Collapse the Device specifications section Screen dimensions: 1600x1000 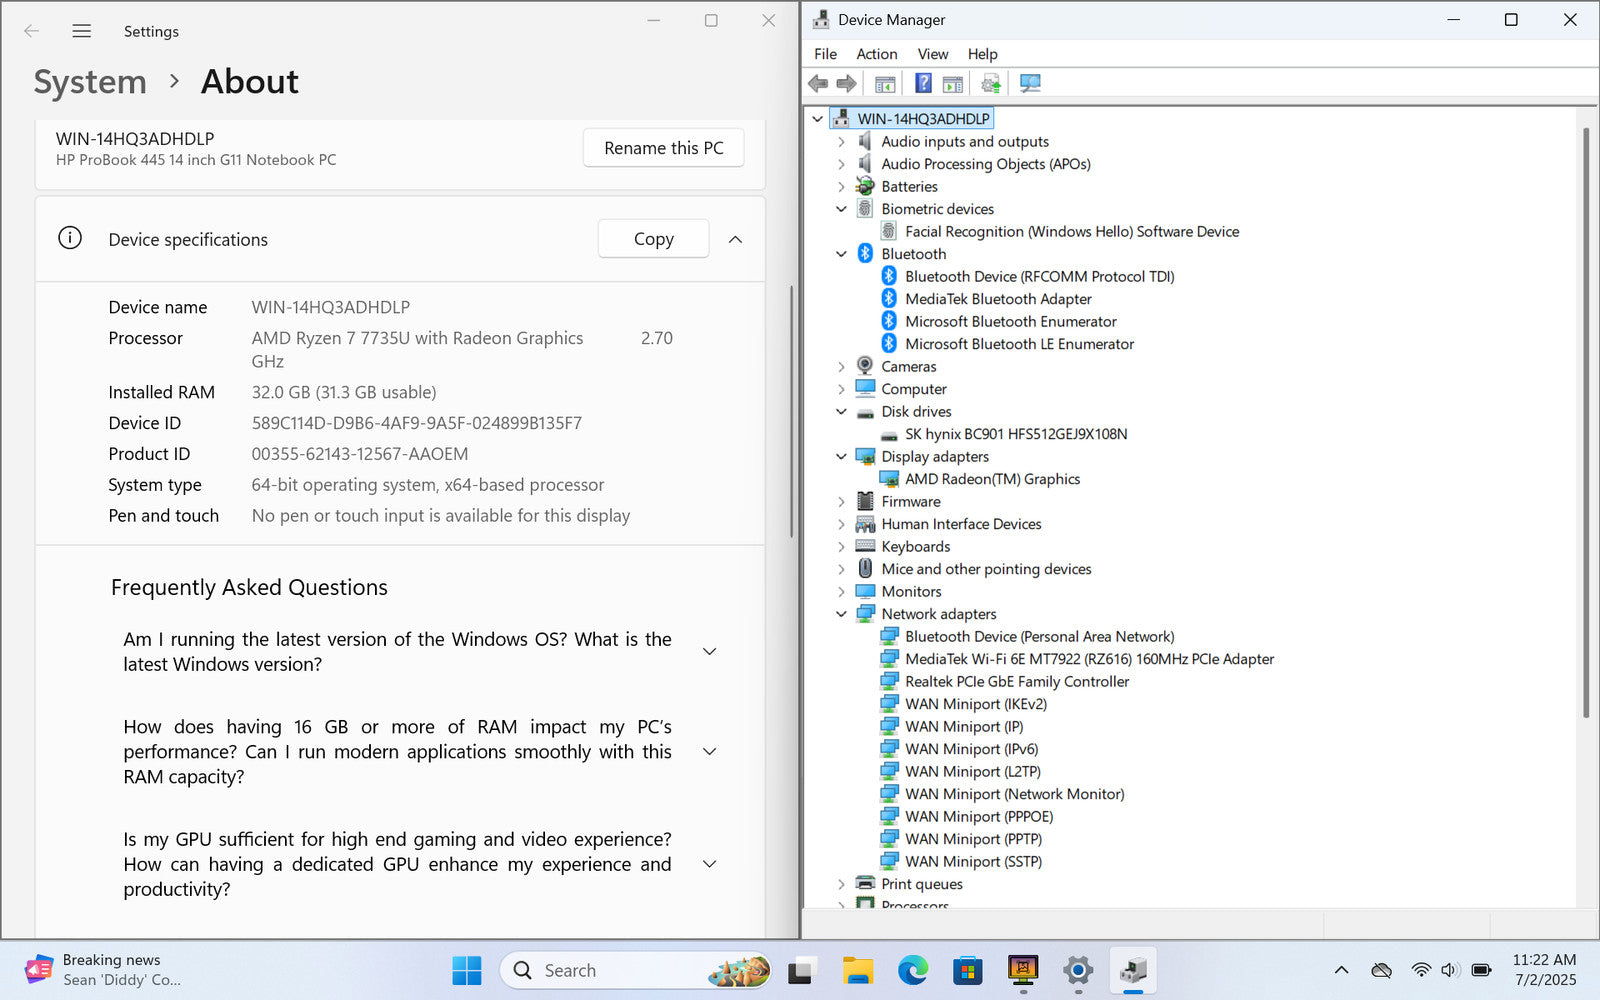click(x=735, y=239)
